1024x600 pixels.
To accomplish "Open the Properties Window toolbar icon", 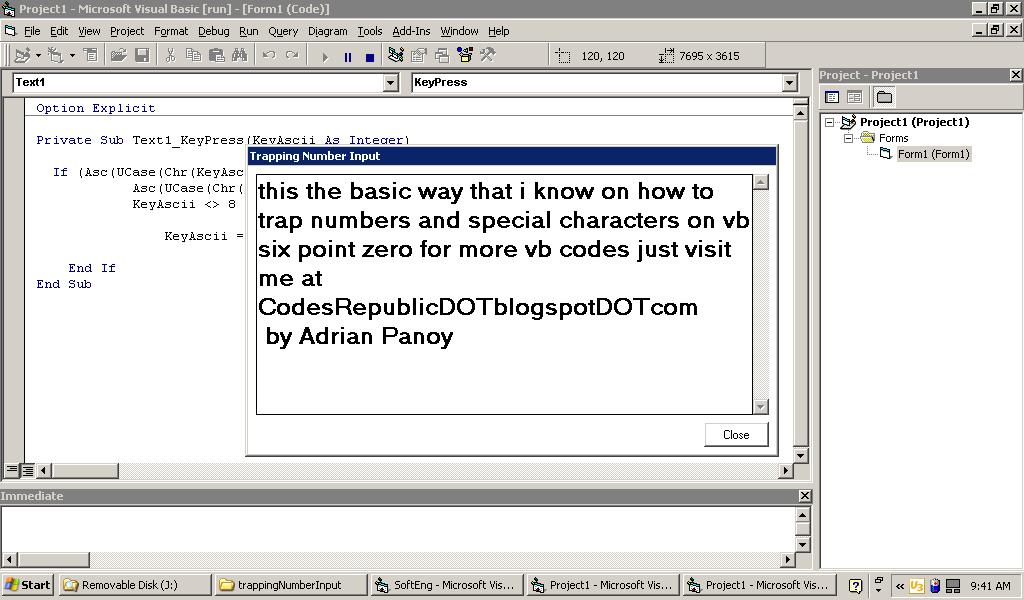I will (x=419, y=55).
